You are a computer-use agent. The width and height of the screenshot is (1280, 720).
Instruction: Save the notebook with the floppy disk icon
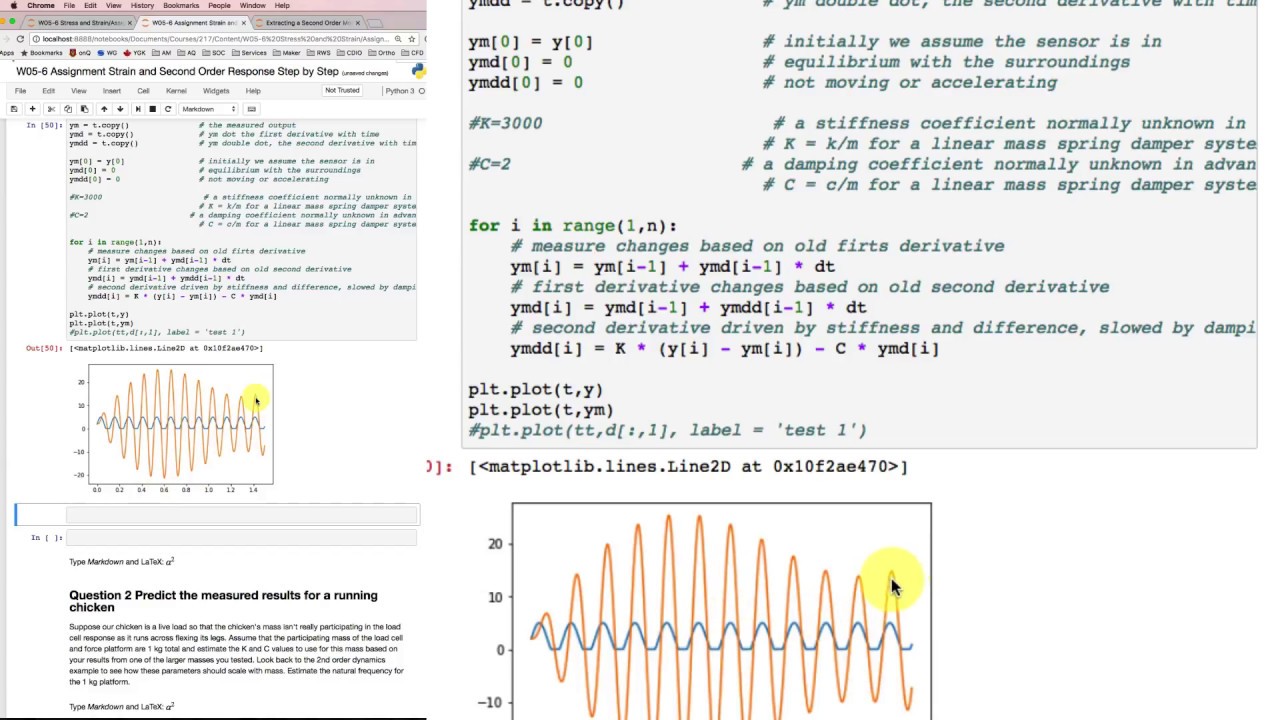pos(14,109)
